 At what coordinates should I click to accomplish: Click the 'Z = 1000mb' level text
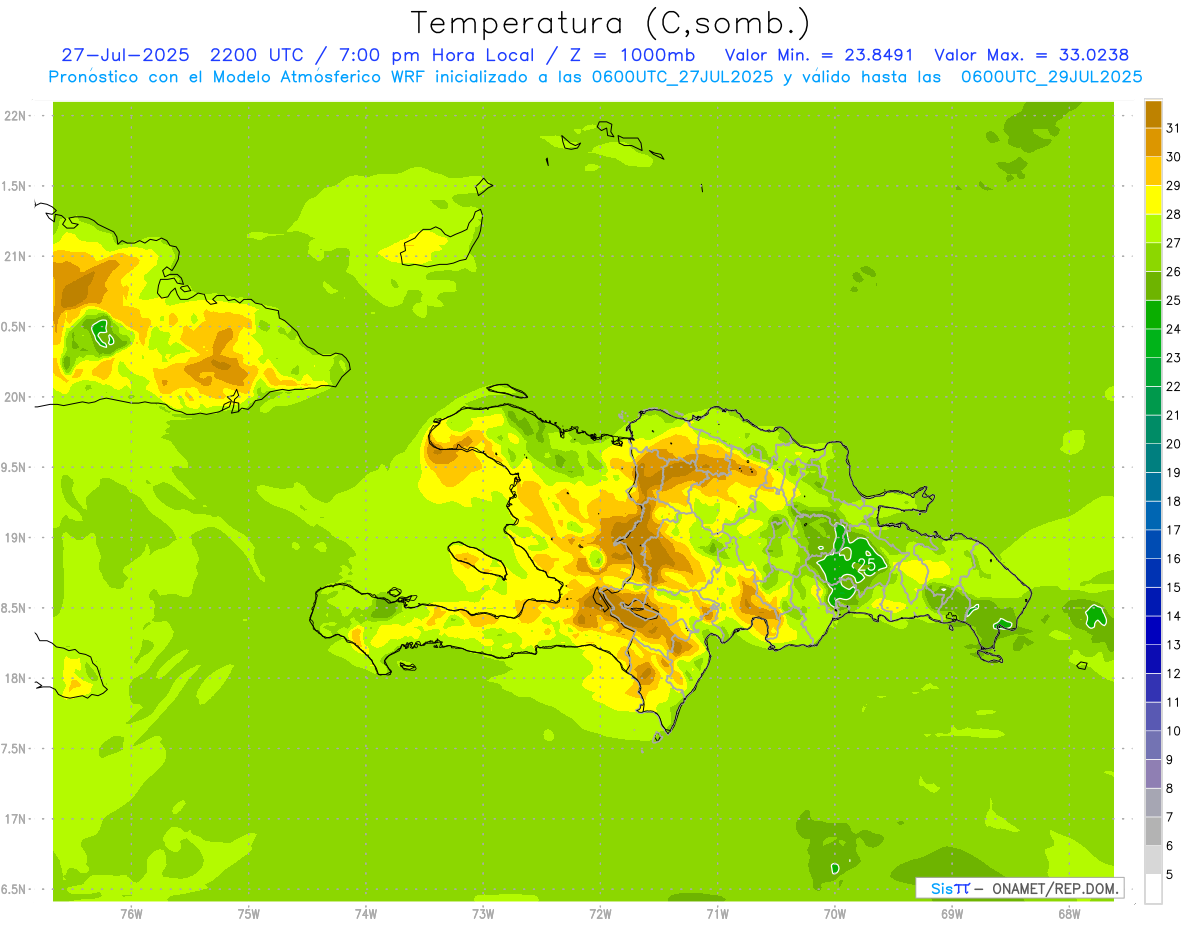click(x=634, y=55)
